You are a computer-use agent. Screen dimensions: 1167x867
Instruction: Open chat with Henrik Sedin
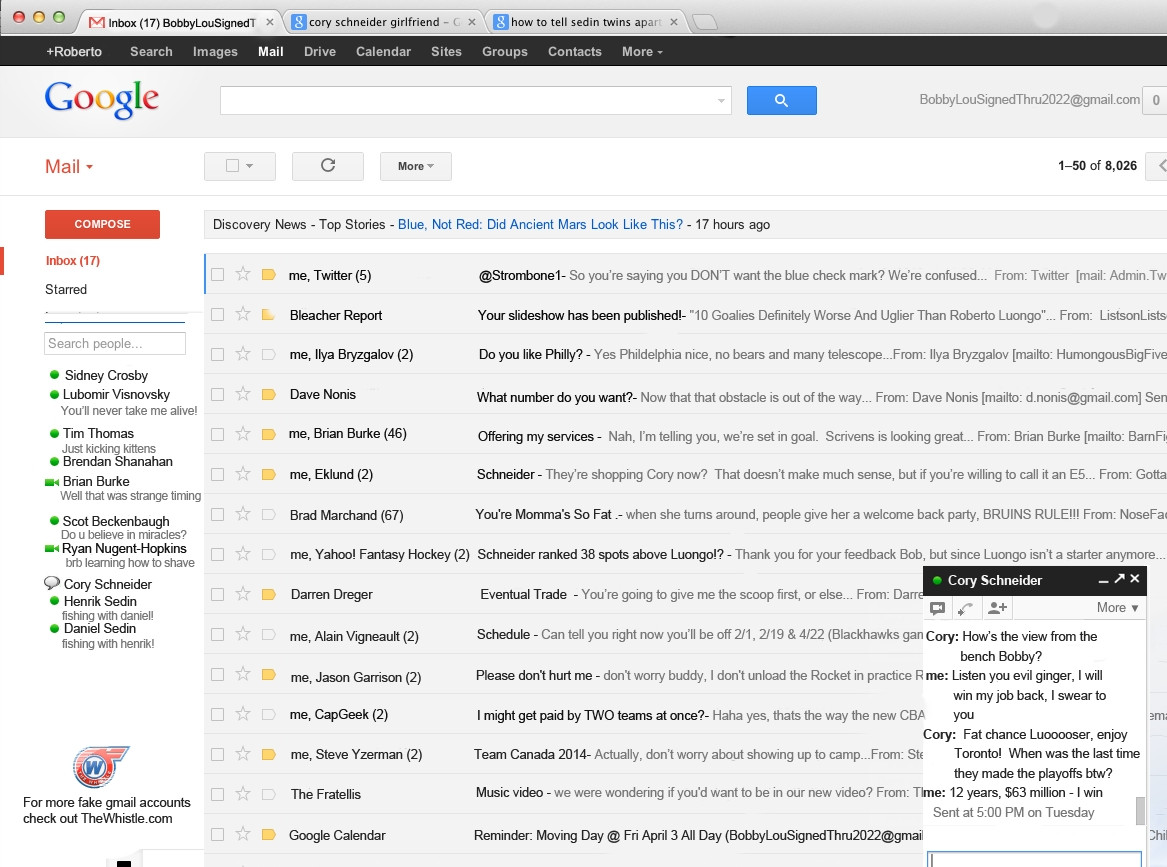pyautogui.click(x=100, y=601)
